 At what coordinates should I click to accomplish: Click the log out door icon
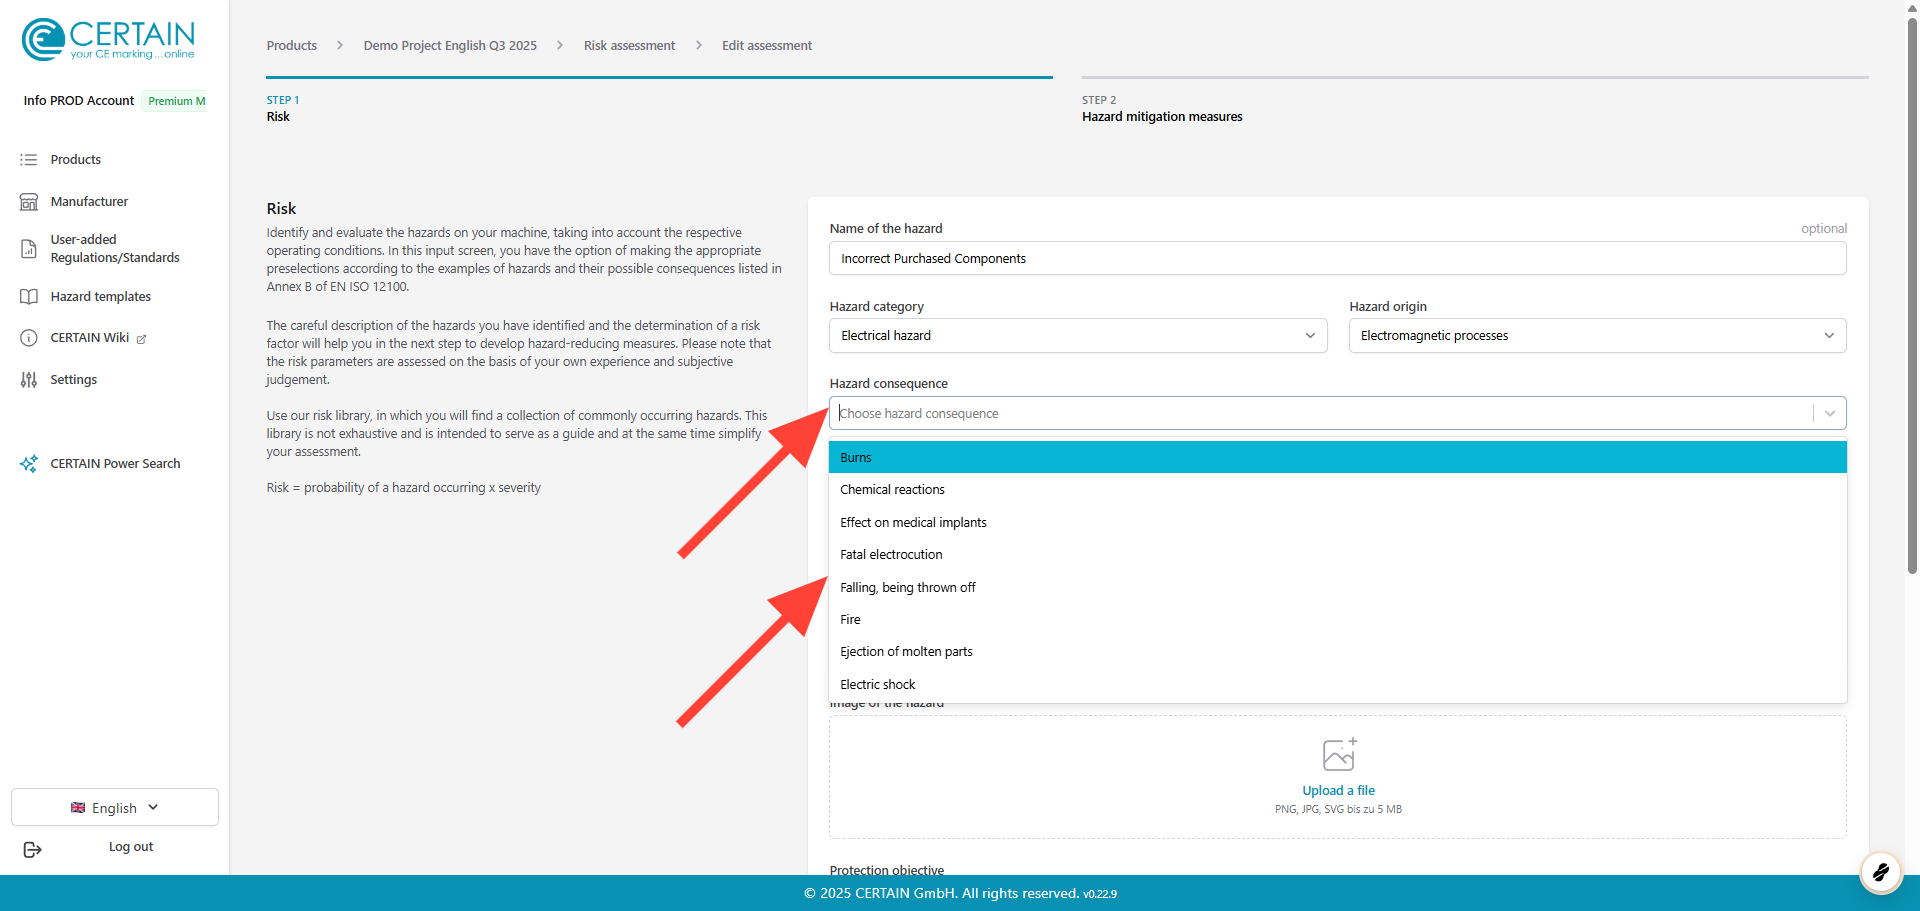point(32,849)
